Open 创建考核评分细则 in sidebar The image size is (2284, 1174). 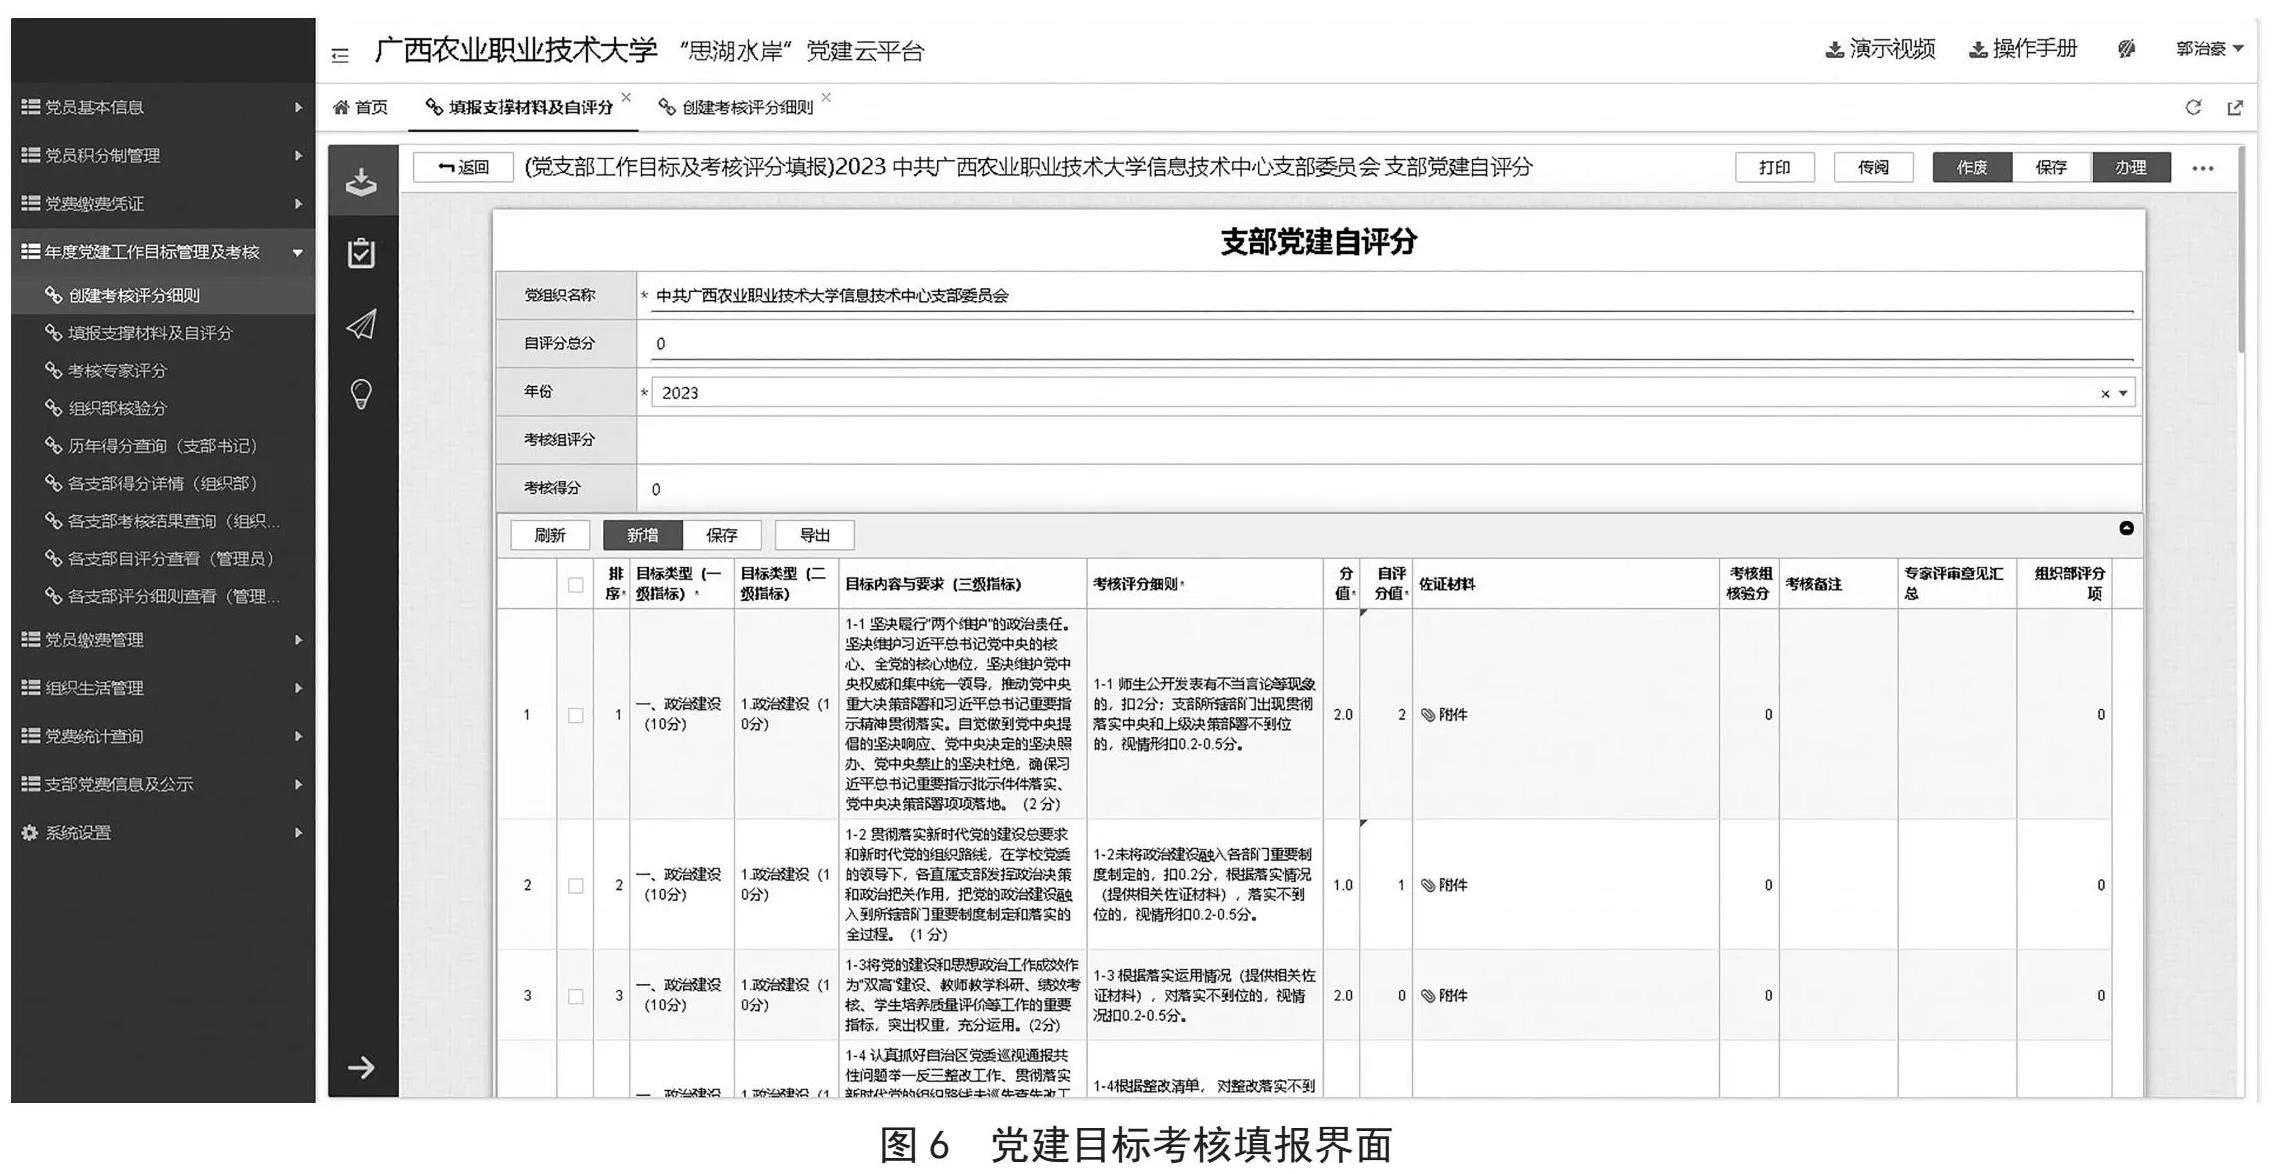[163, 295]
